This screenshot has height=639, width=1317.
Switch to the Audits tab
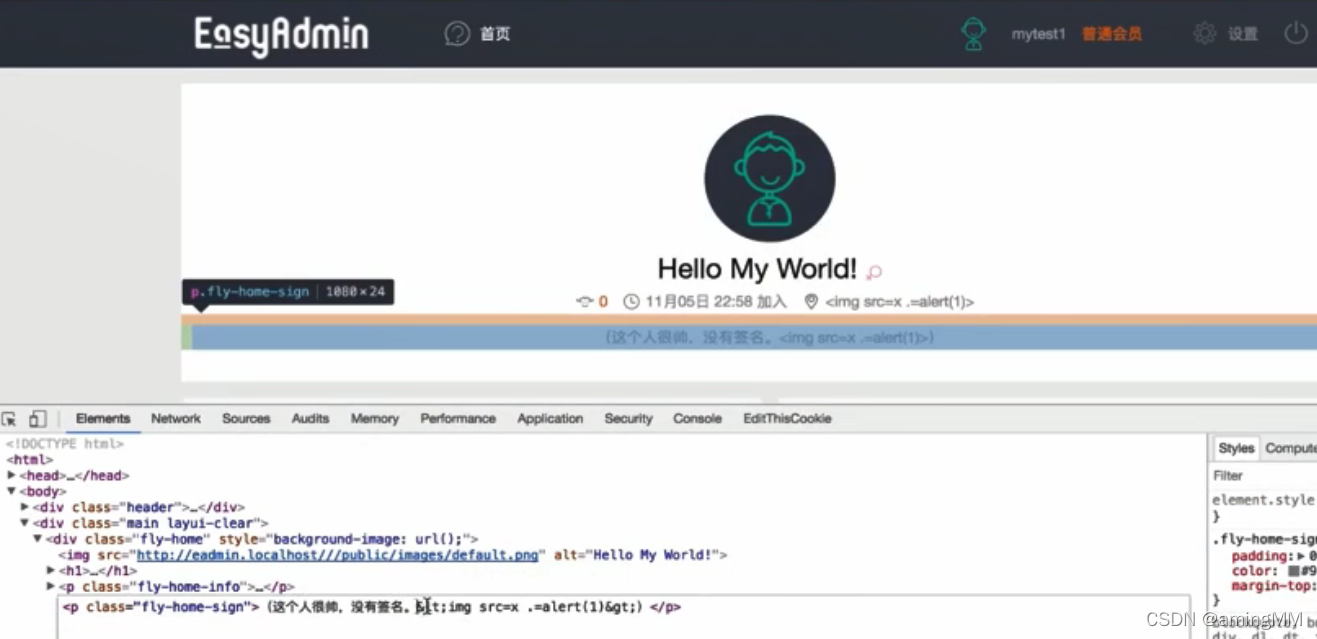(x=310, y=418)
